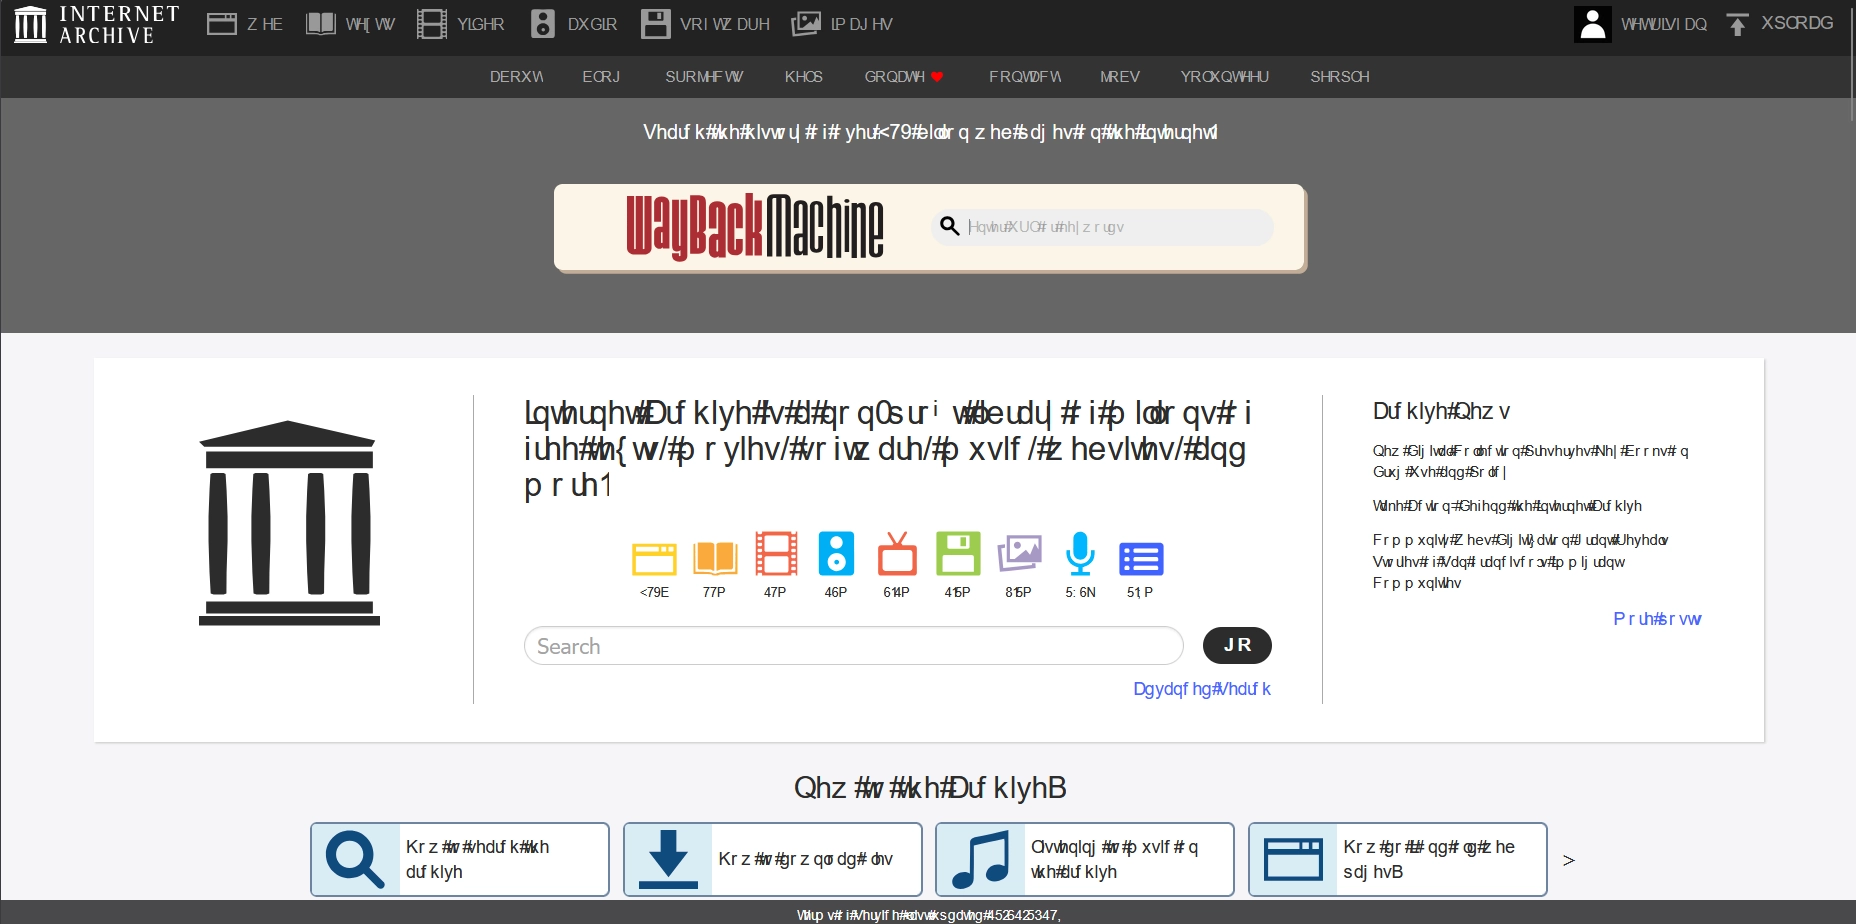Click the Wayback Machine logo
1856x924 pixels.
coord(755,227)
